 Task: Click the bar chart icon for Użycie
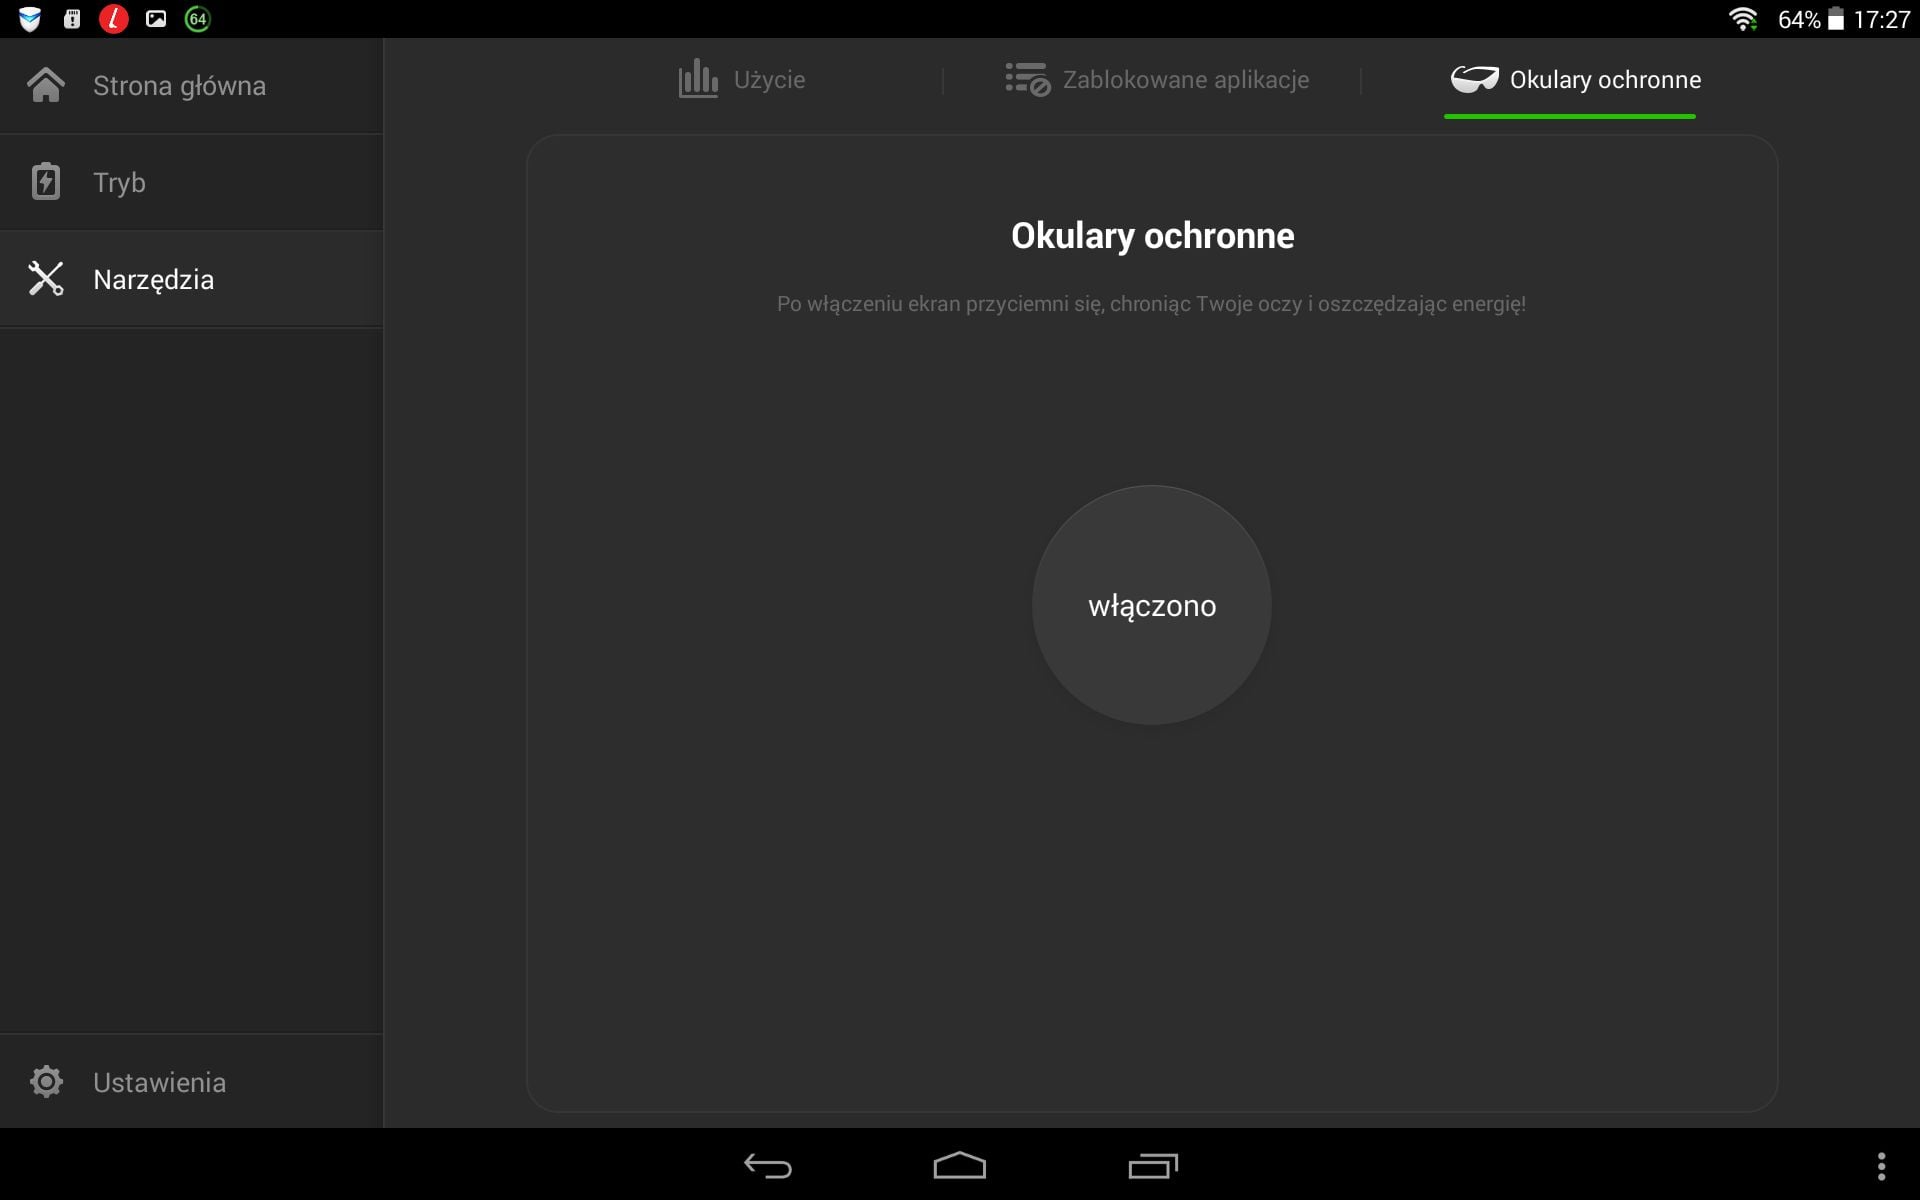point(698,79)
